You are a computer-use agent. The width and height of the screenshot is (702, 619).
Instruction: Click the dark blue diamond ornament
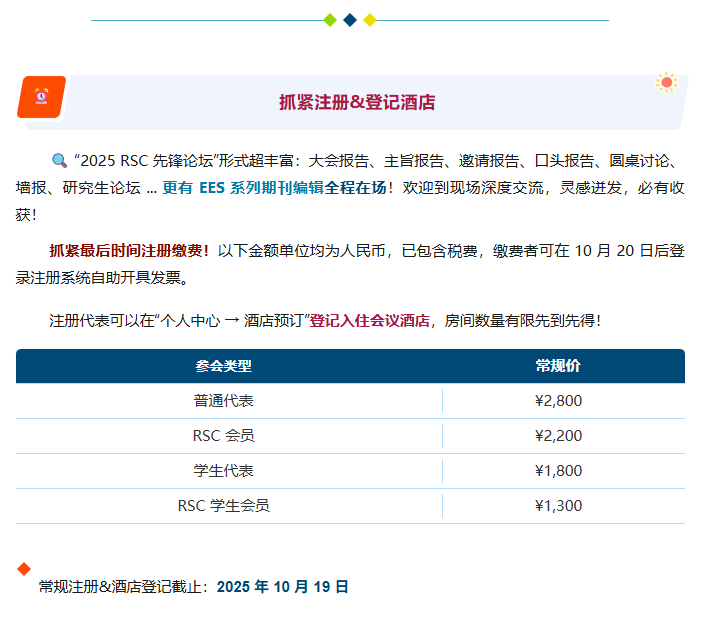[350, 20]
